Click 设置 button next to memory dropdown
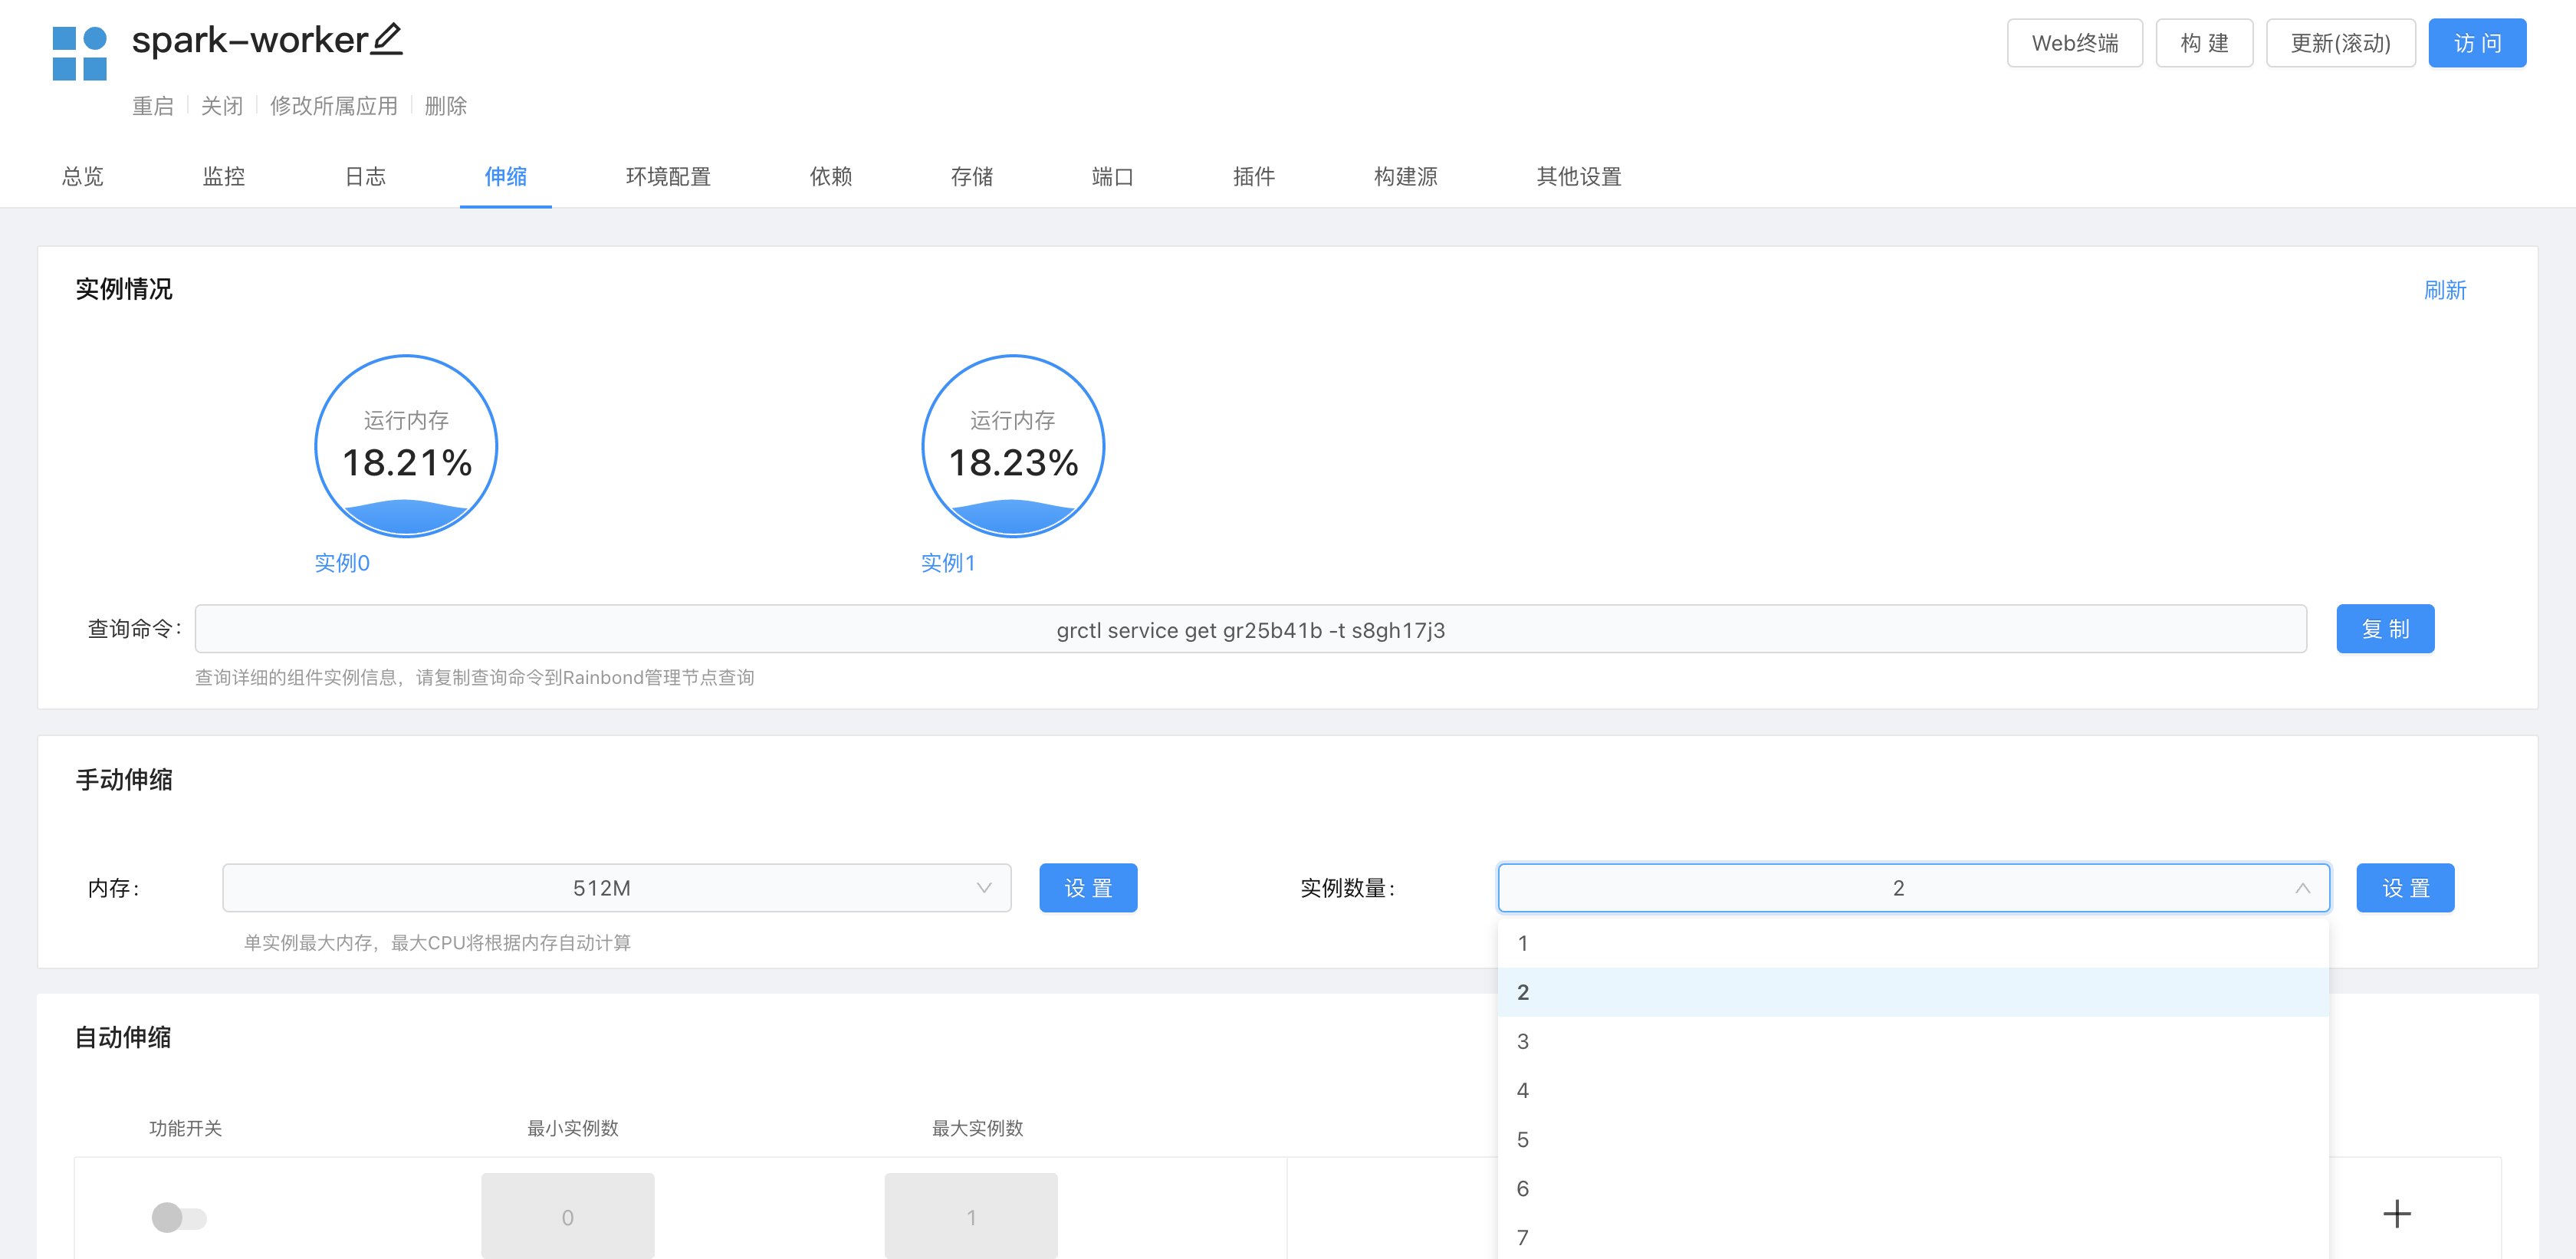 1088,888
